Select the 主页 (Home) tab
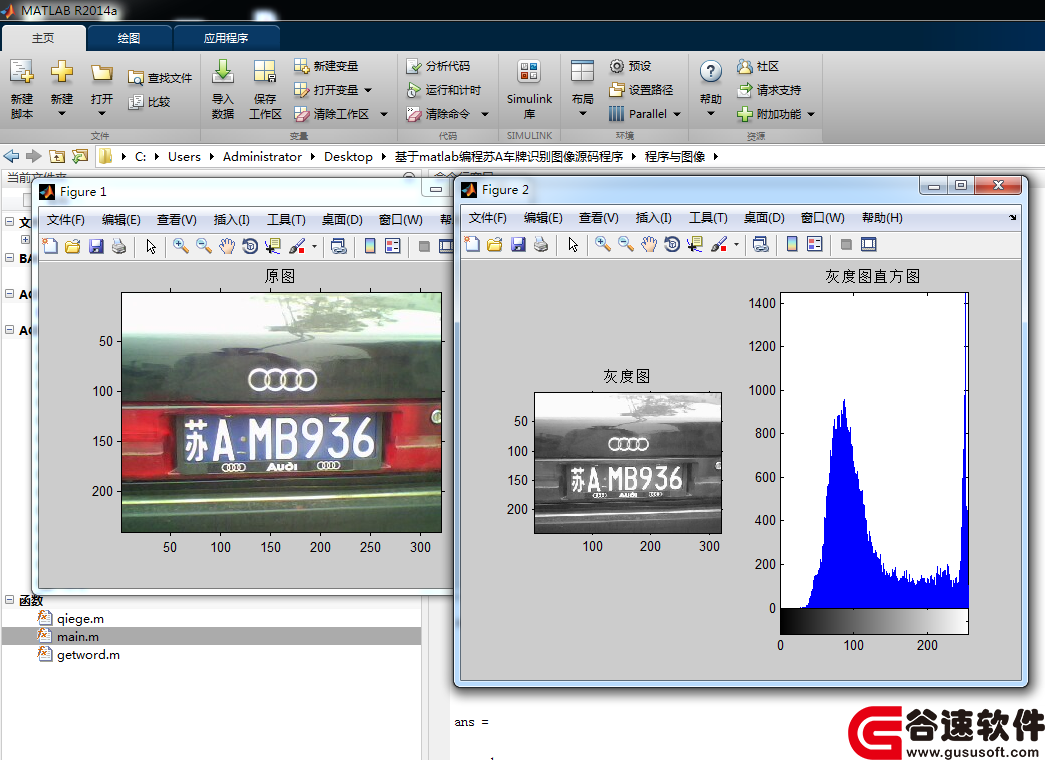Screen dimensions: 1045x760 43,38
